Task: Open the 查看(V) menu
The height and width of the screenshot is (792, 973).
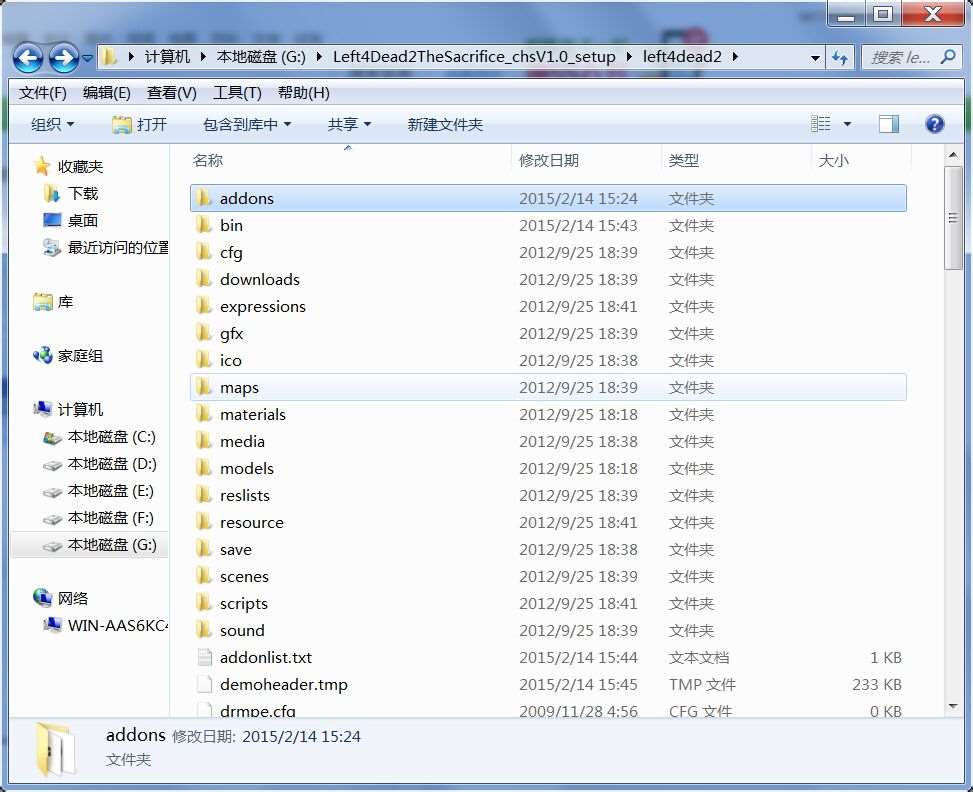Action: 172,92
